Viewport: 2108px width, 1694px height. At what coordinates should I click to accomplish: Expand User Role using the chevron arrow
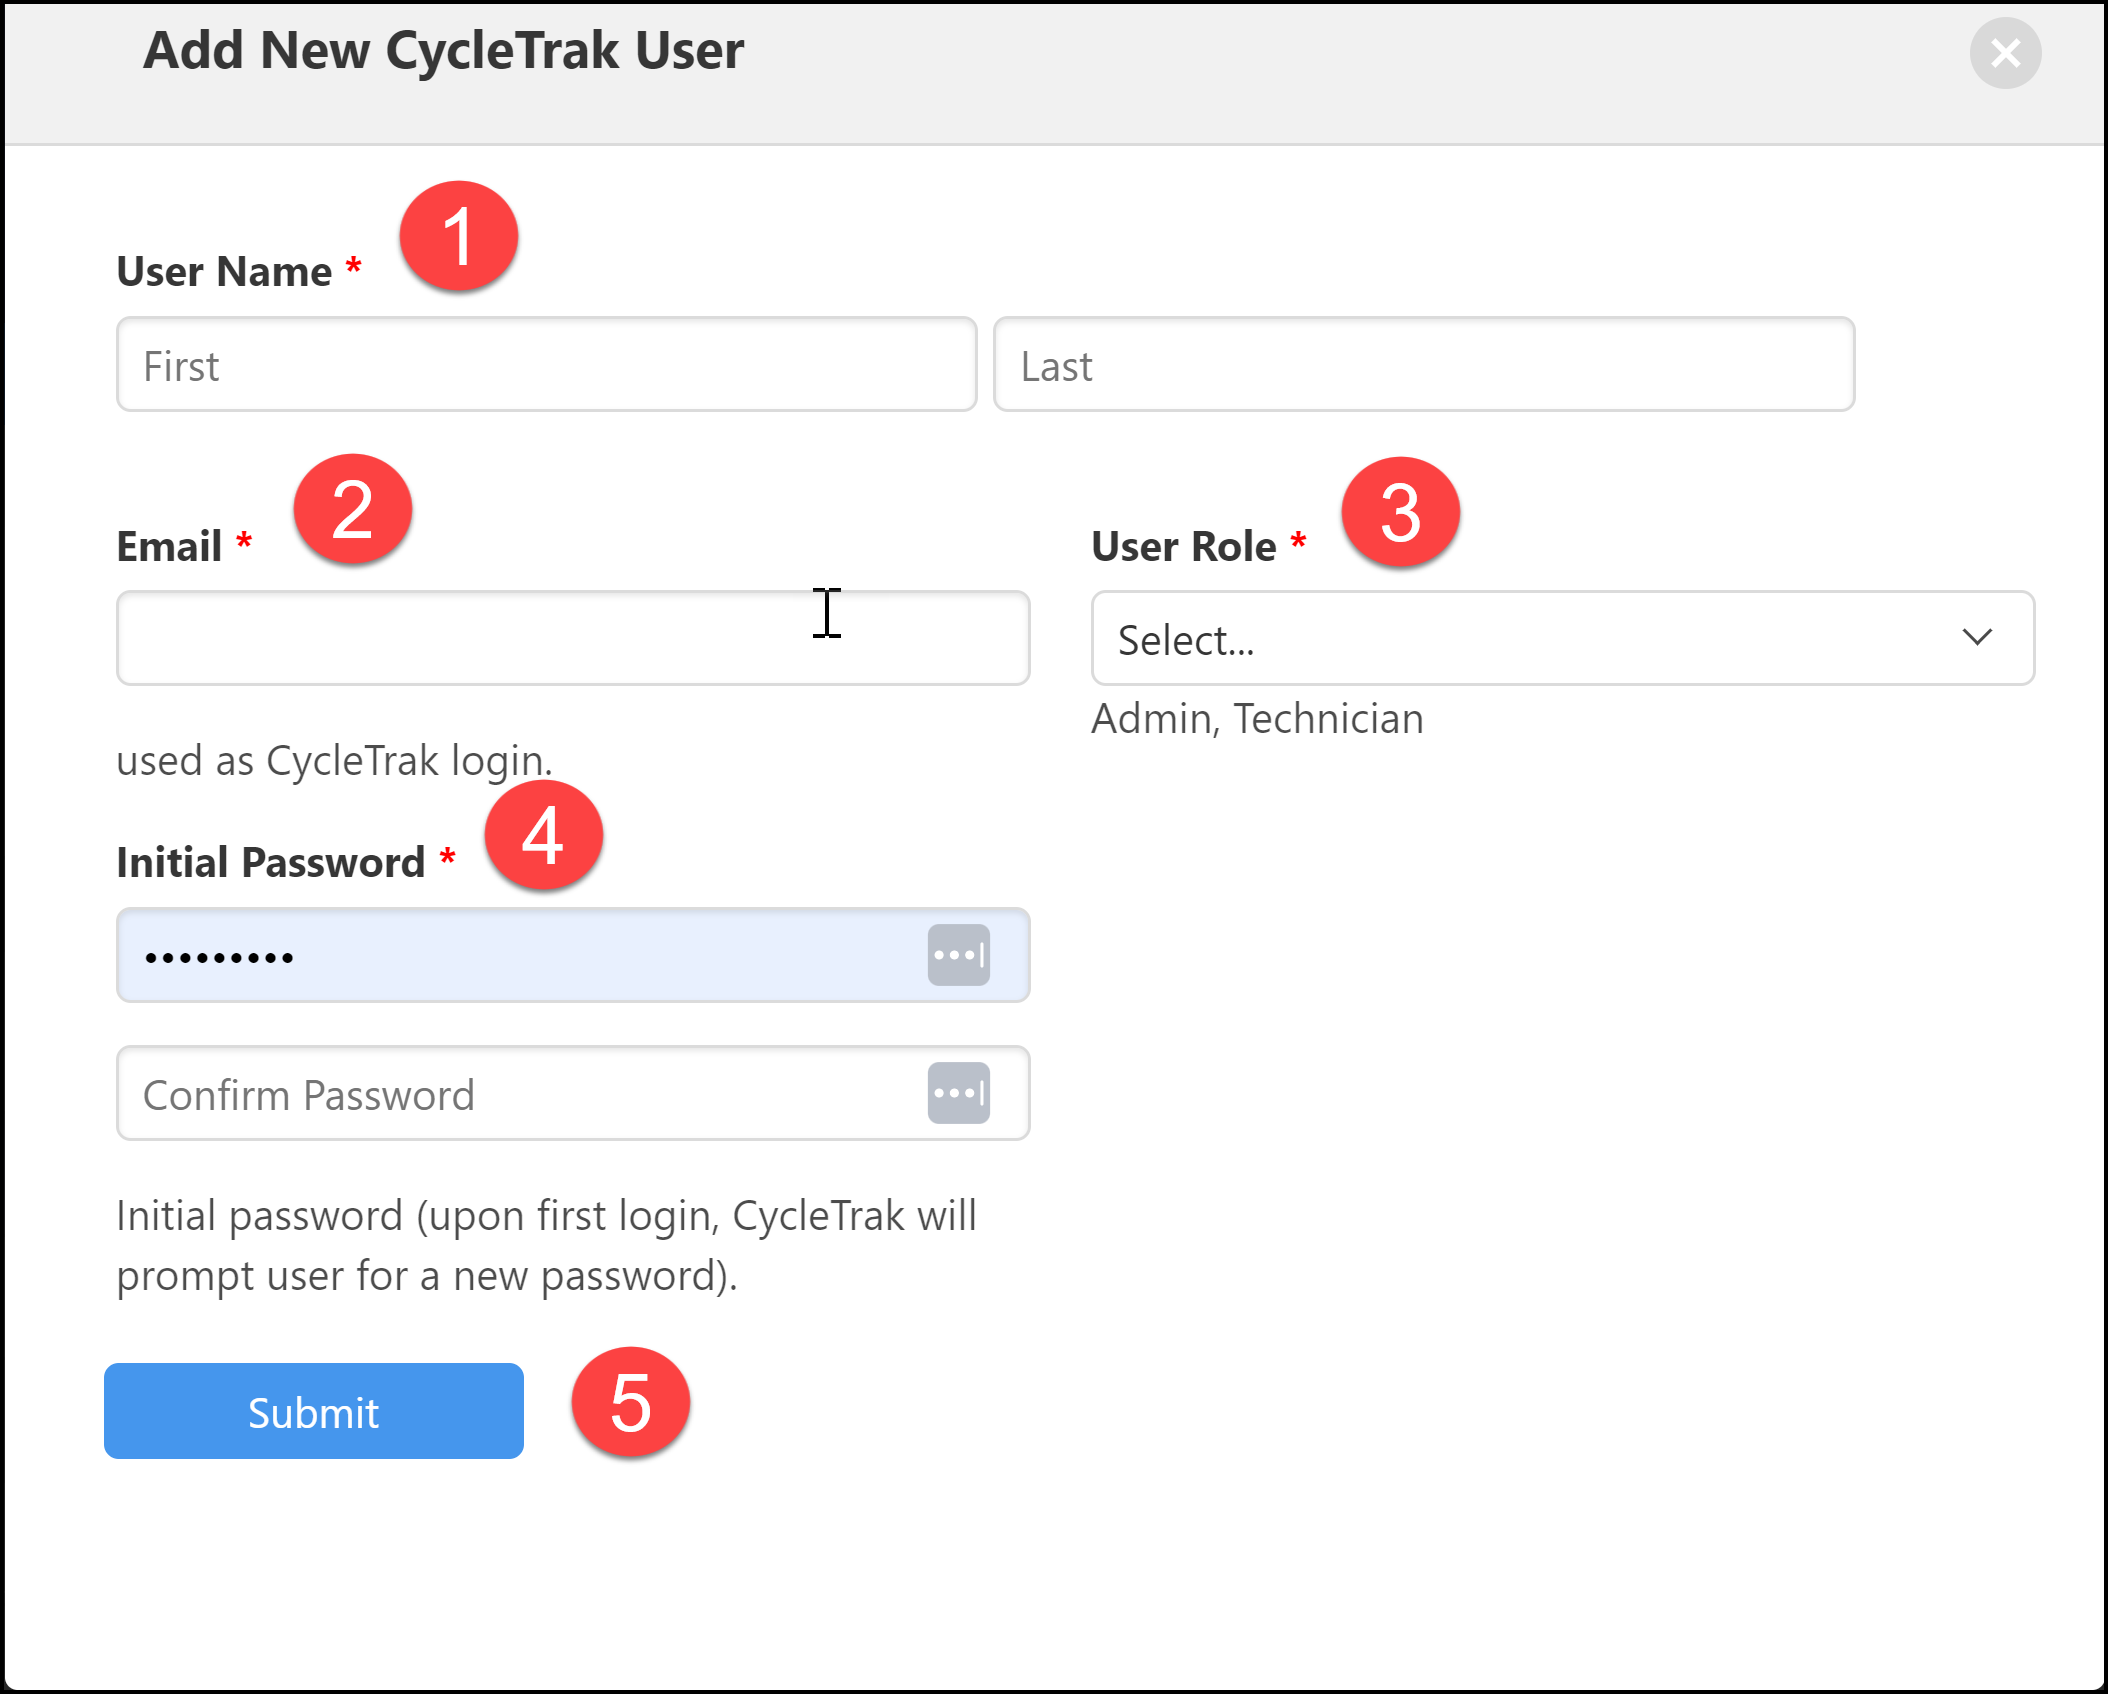coord(1977,637)
